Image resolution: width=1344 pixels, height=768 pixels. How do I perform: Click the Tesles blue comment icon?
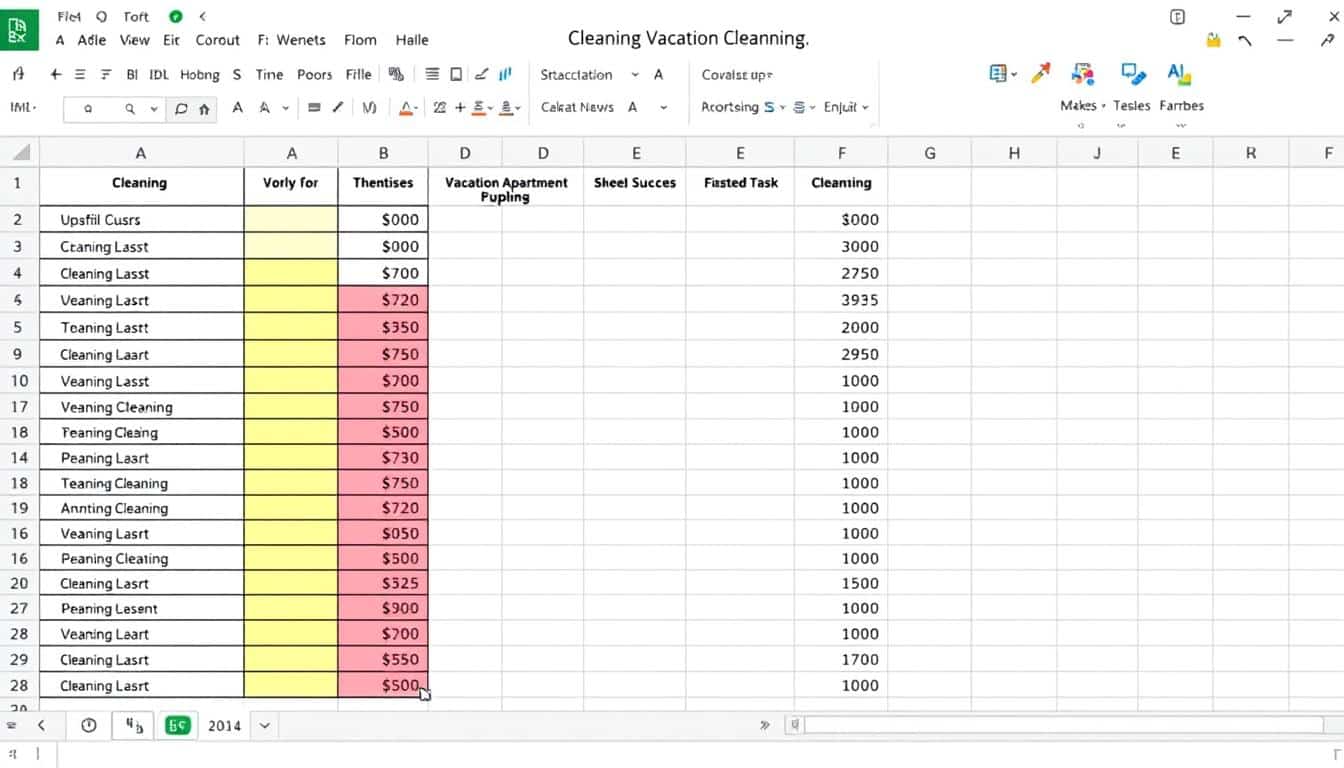pyautogui.click(x=1132, y=73)
